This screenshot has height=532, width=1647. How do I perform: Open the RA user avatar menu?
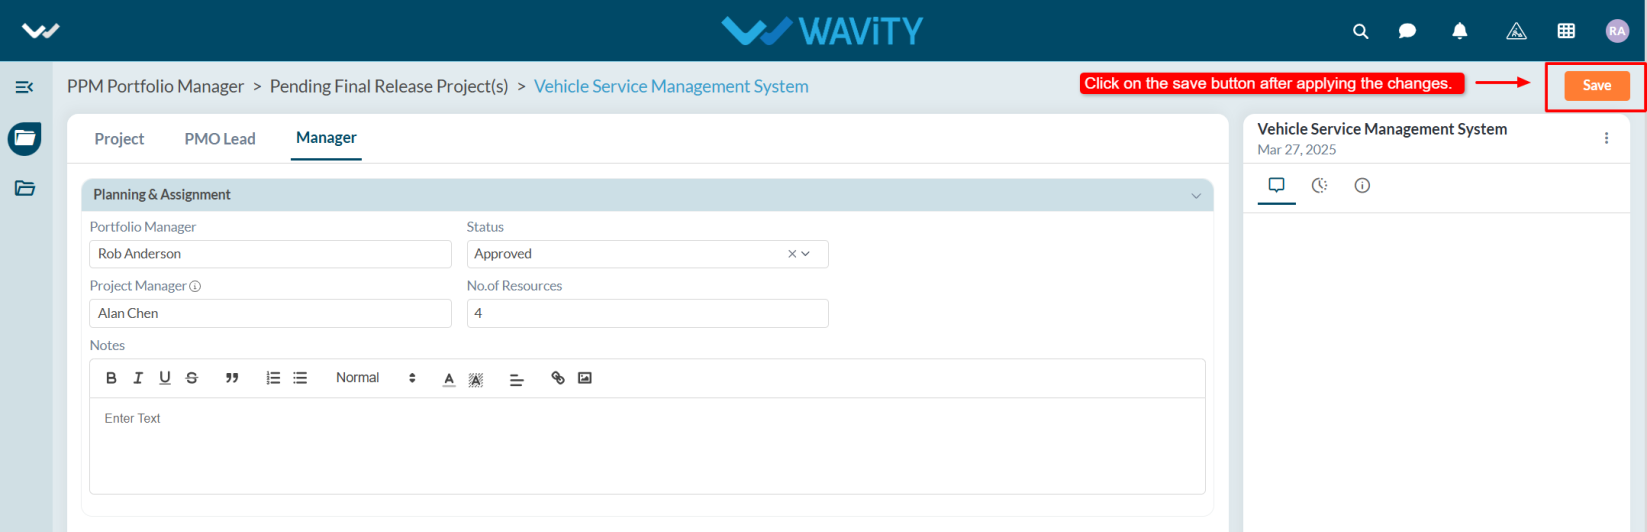click(1617, 31)
